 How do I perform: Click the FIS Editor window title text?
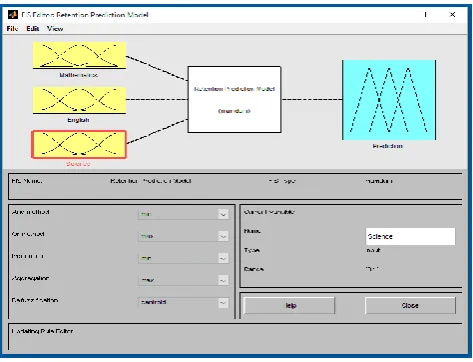[85, 15]
